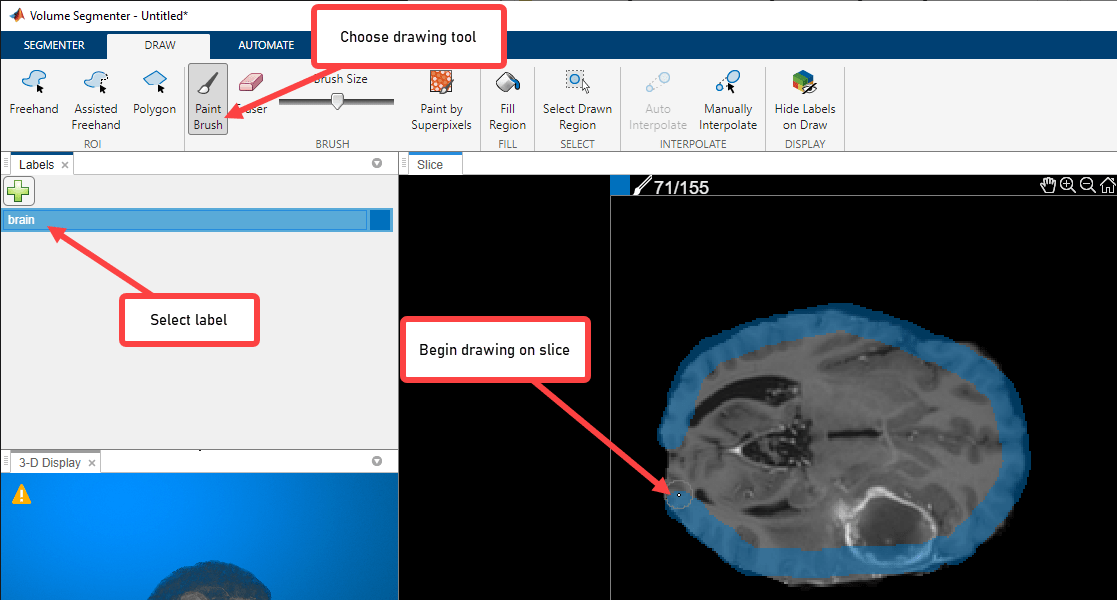
Task: Click the MATLAB logo in title bar
Action: click(16, 15)
